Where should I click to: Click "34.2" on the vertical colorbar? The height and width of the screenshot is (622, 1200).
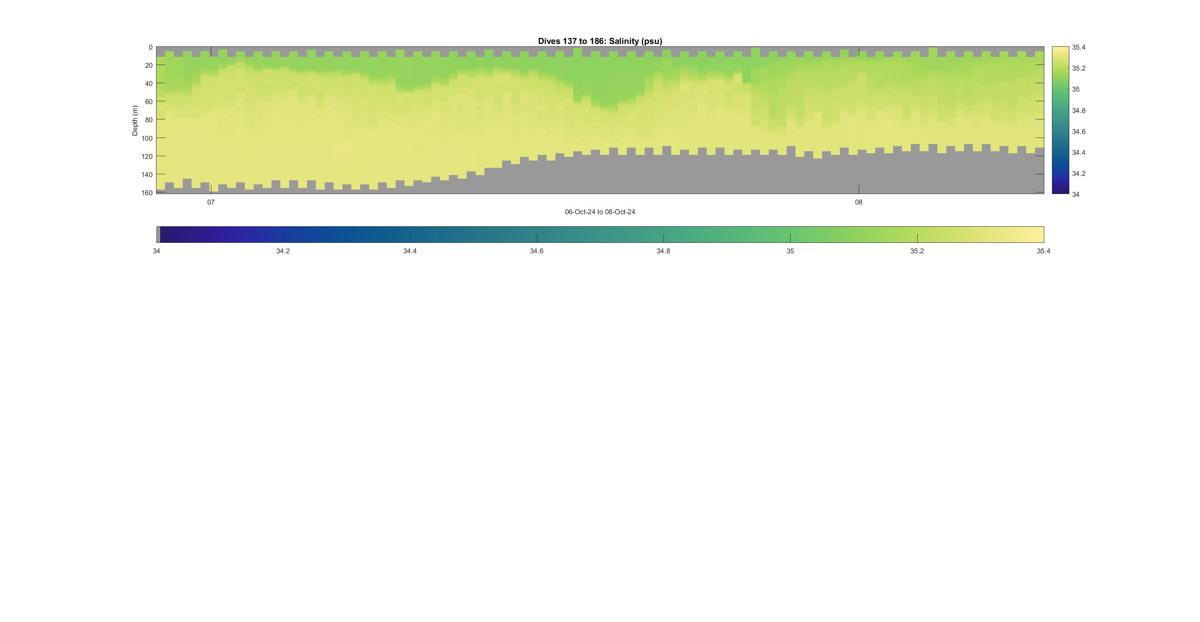1078,173
